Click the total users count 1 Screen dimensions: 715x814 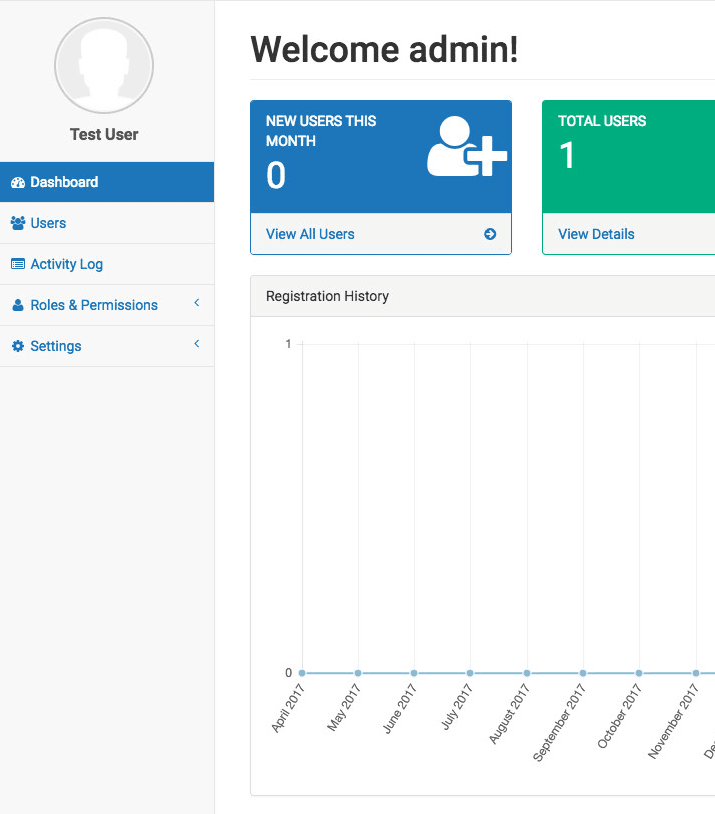tap(567, 155)
